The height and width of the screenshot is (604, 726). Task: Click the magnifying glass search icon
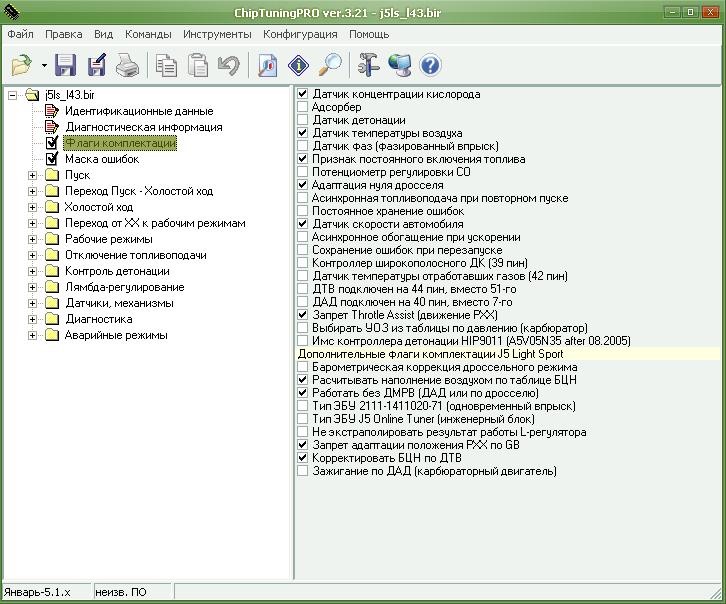tap(330, 65)
